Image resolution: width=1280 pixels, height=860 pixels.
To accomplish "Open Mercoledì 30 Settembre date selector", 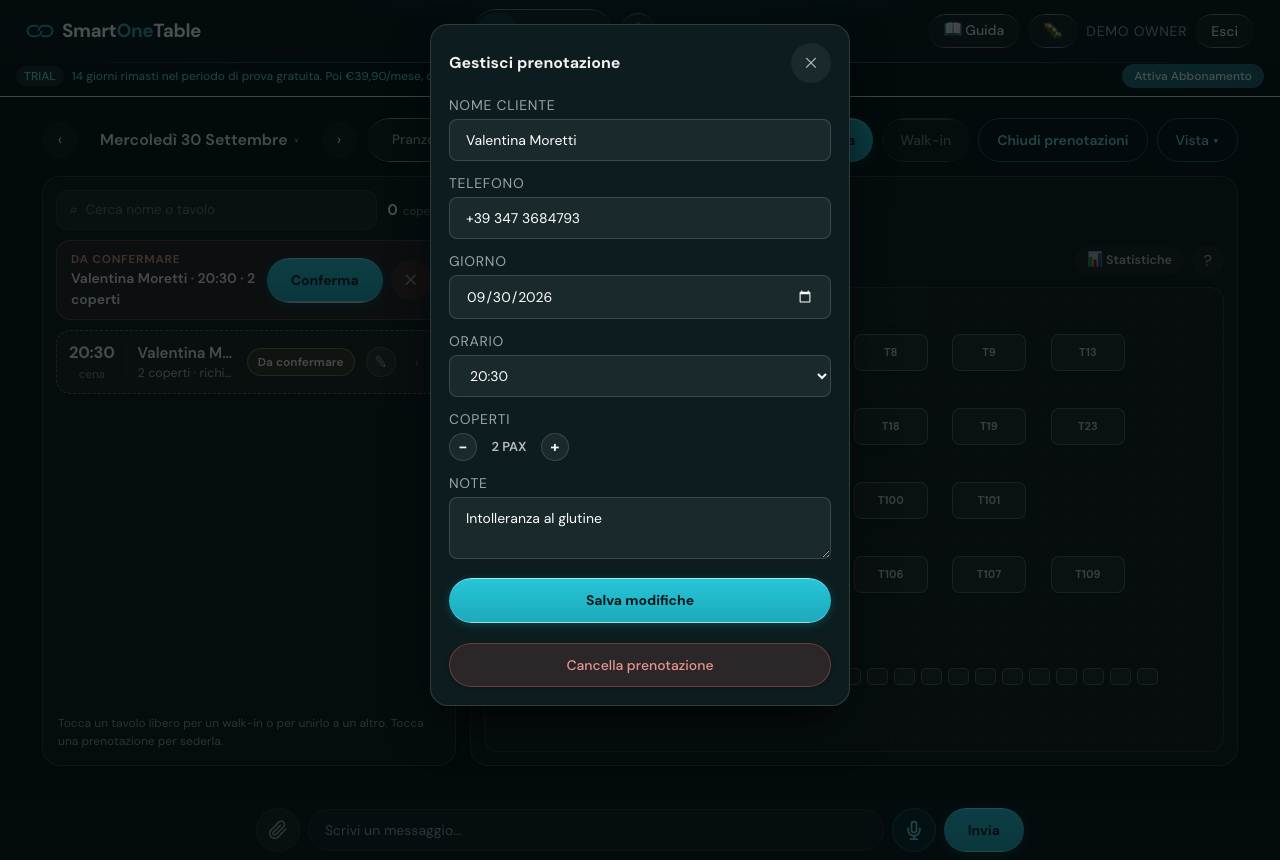I will [x=199, y=140].
